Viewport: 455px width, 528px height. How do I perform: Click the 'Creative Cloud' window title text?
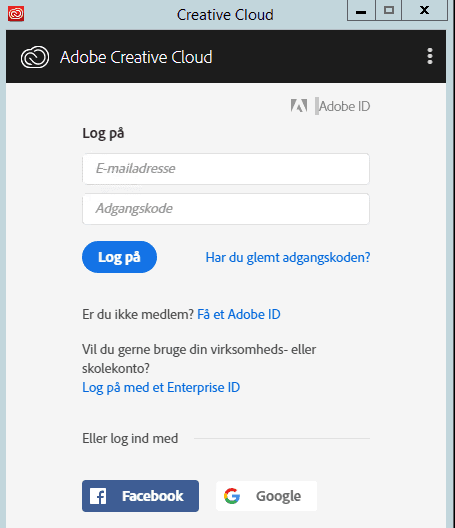coord(225,15)
